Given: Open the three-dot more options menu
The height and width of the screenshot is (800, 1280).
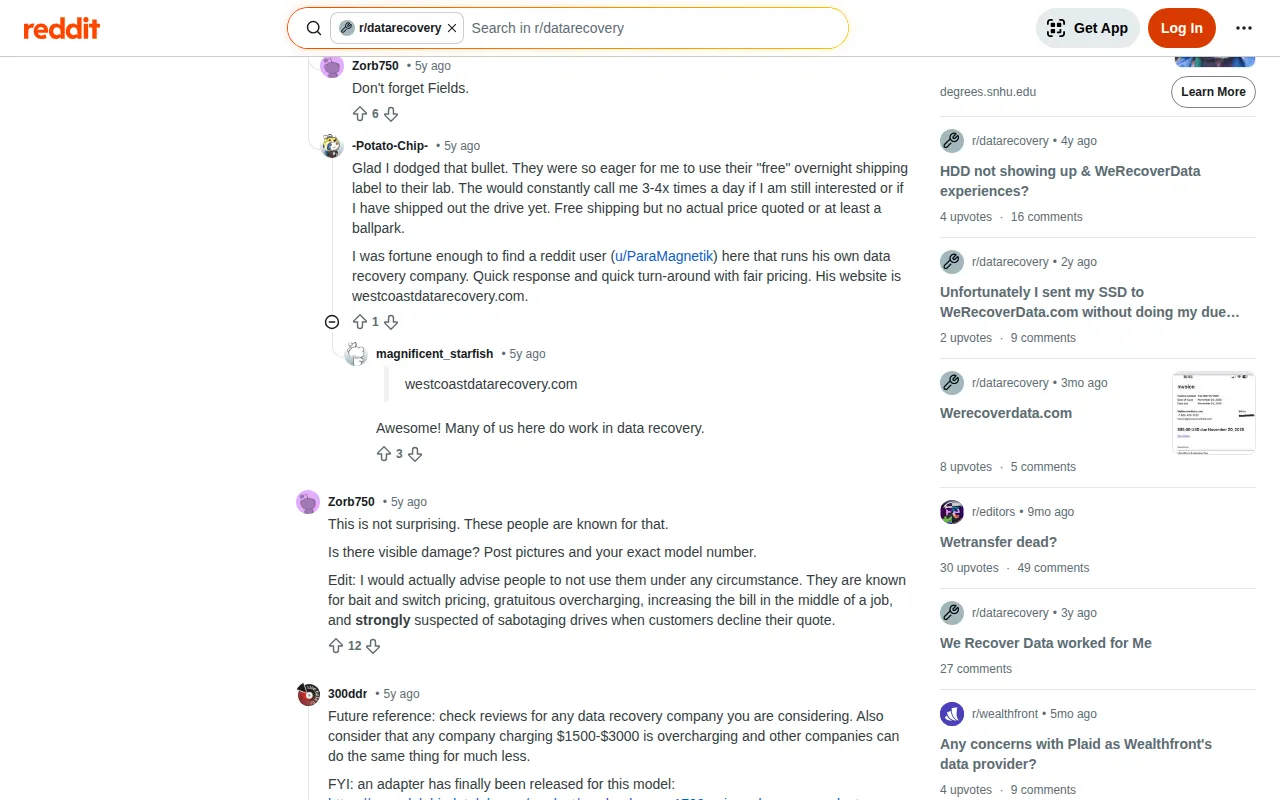Looking at the screenshot, I should (x=1244, y=28).
